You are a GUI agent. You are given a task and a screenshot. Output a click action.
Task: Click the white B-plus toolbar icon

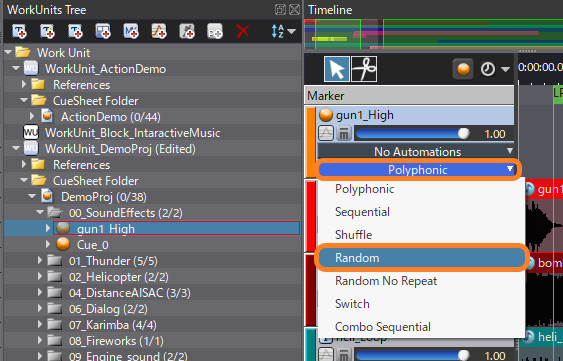(215, 31)
